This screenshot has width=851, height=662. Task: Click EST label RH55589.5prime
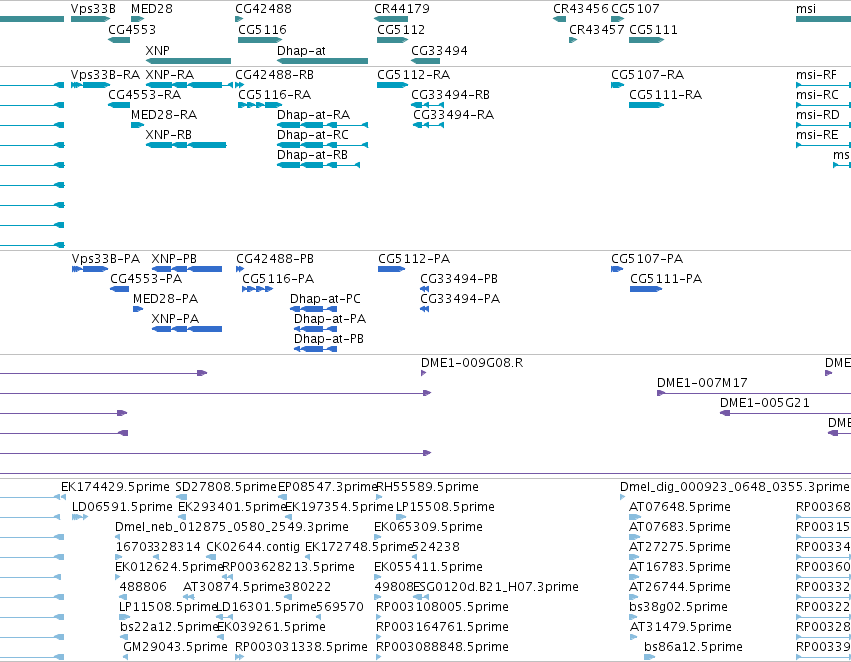(427, 487)
